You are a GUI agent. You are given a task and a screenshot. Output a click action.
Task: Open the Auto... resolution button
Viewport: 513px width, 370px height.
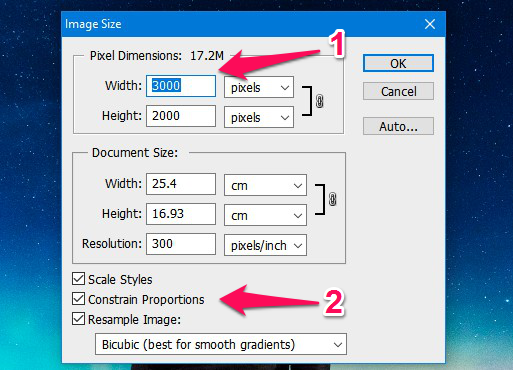tap(398, 126)
